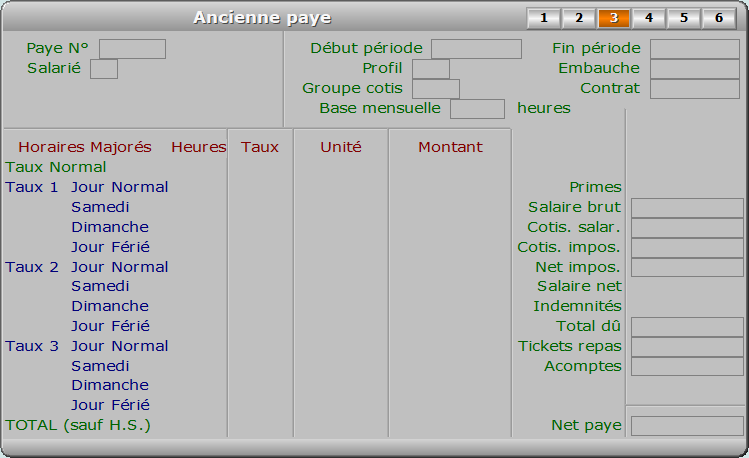This screenshot has width=749, height=458.
Task: Click the heures unit label
Action: click(544, 108)
